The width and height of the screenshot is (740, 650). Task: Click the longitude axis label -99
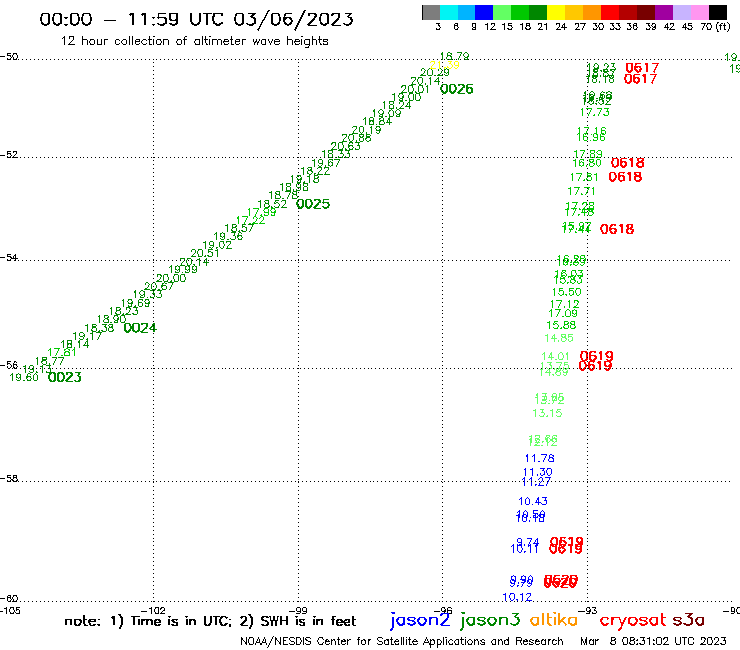pyautogui.click(x=298, y=611)
